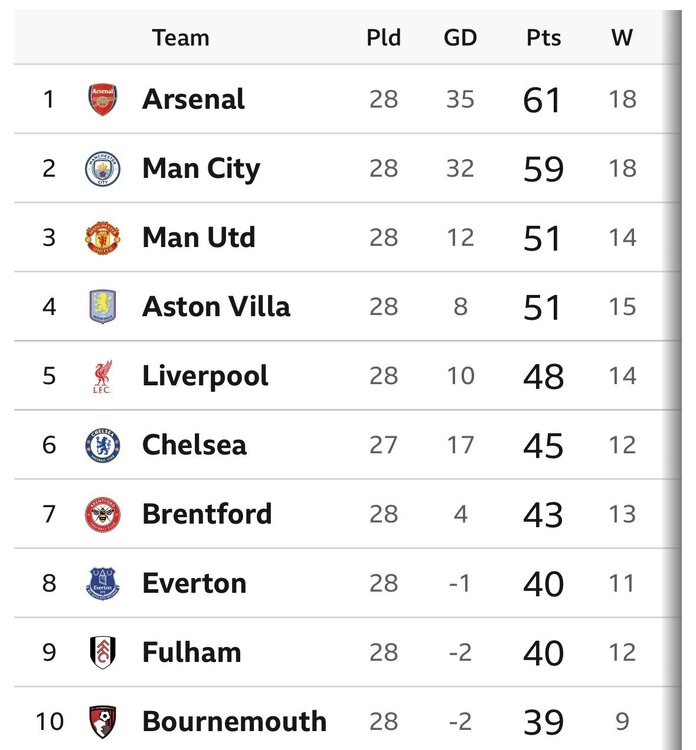Open the Liverpool team page

[205, 376]
